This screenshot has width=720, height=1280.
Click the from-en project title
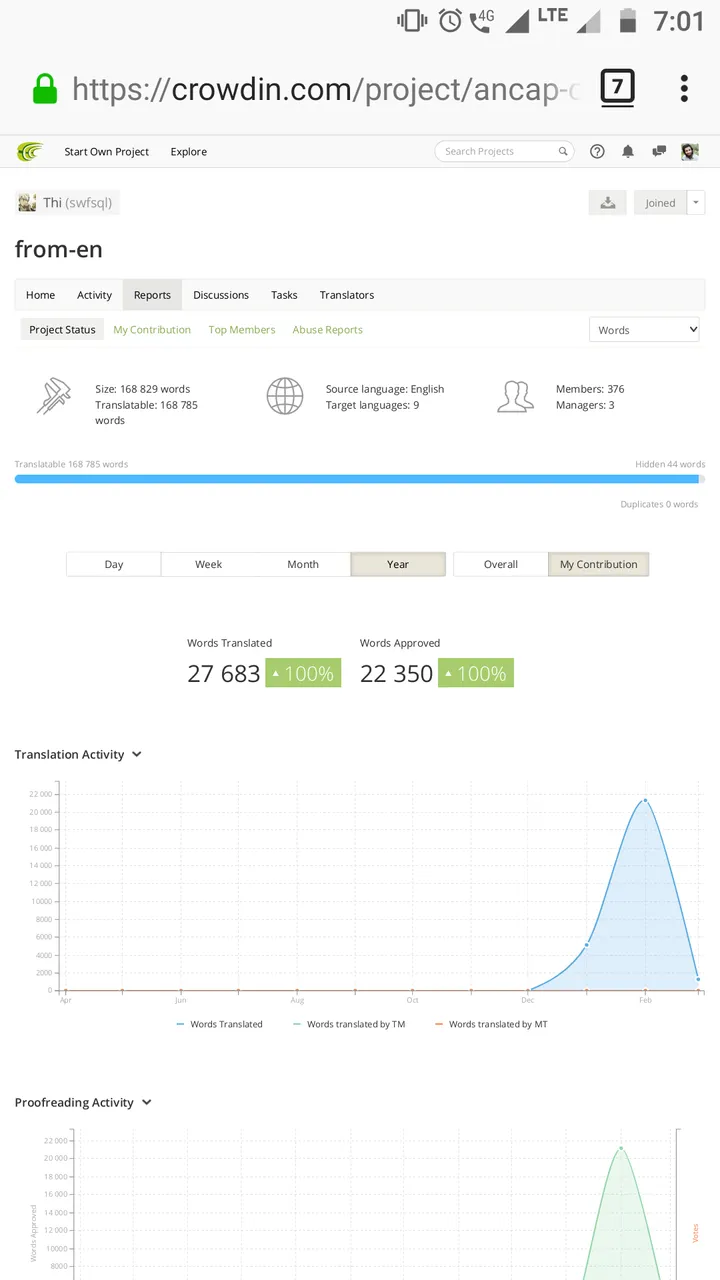[x=59, y=249]
